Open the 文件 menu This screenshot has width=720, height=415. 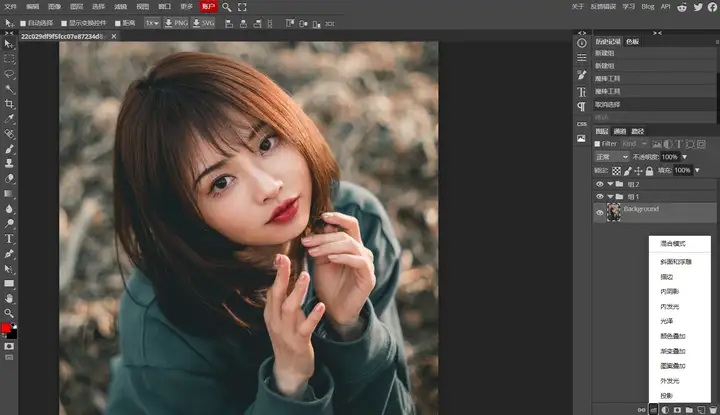click(x=11, y=7)
